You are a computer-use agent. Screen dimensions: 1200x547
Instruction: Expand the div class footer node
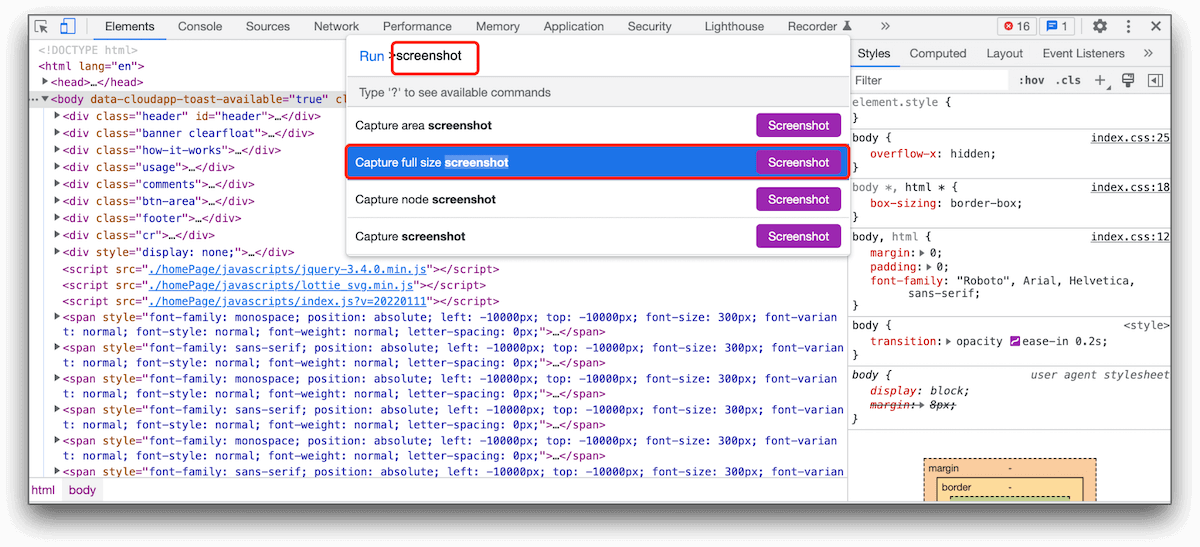[x=57, y=218]
